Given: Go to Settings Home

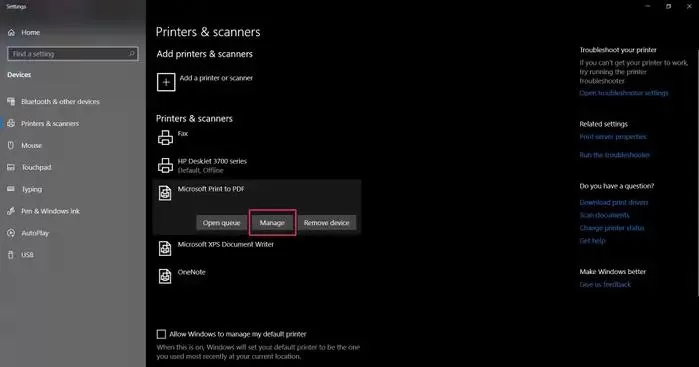Looking at the screenshot, I should [x=30, y=33].
